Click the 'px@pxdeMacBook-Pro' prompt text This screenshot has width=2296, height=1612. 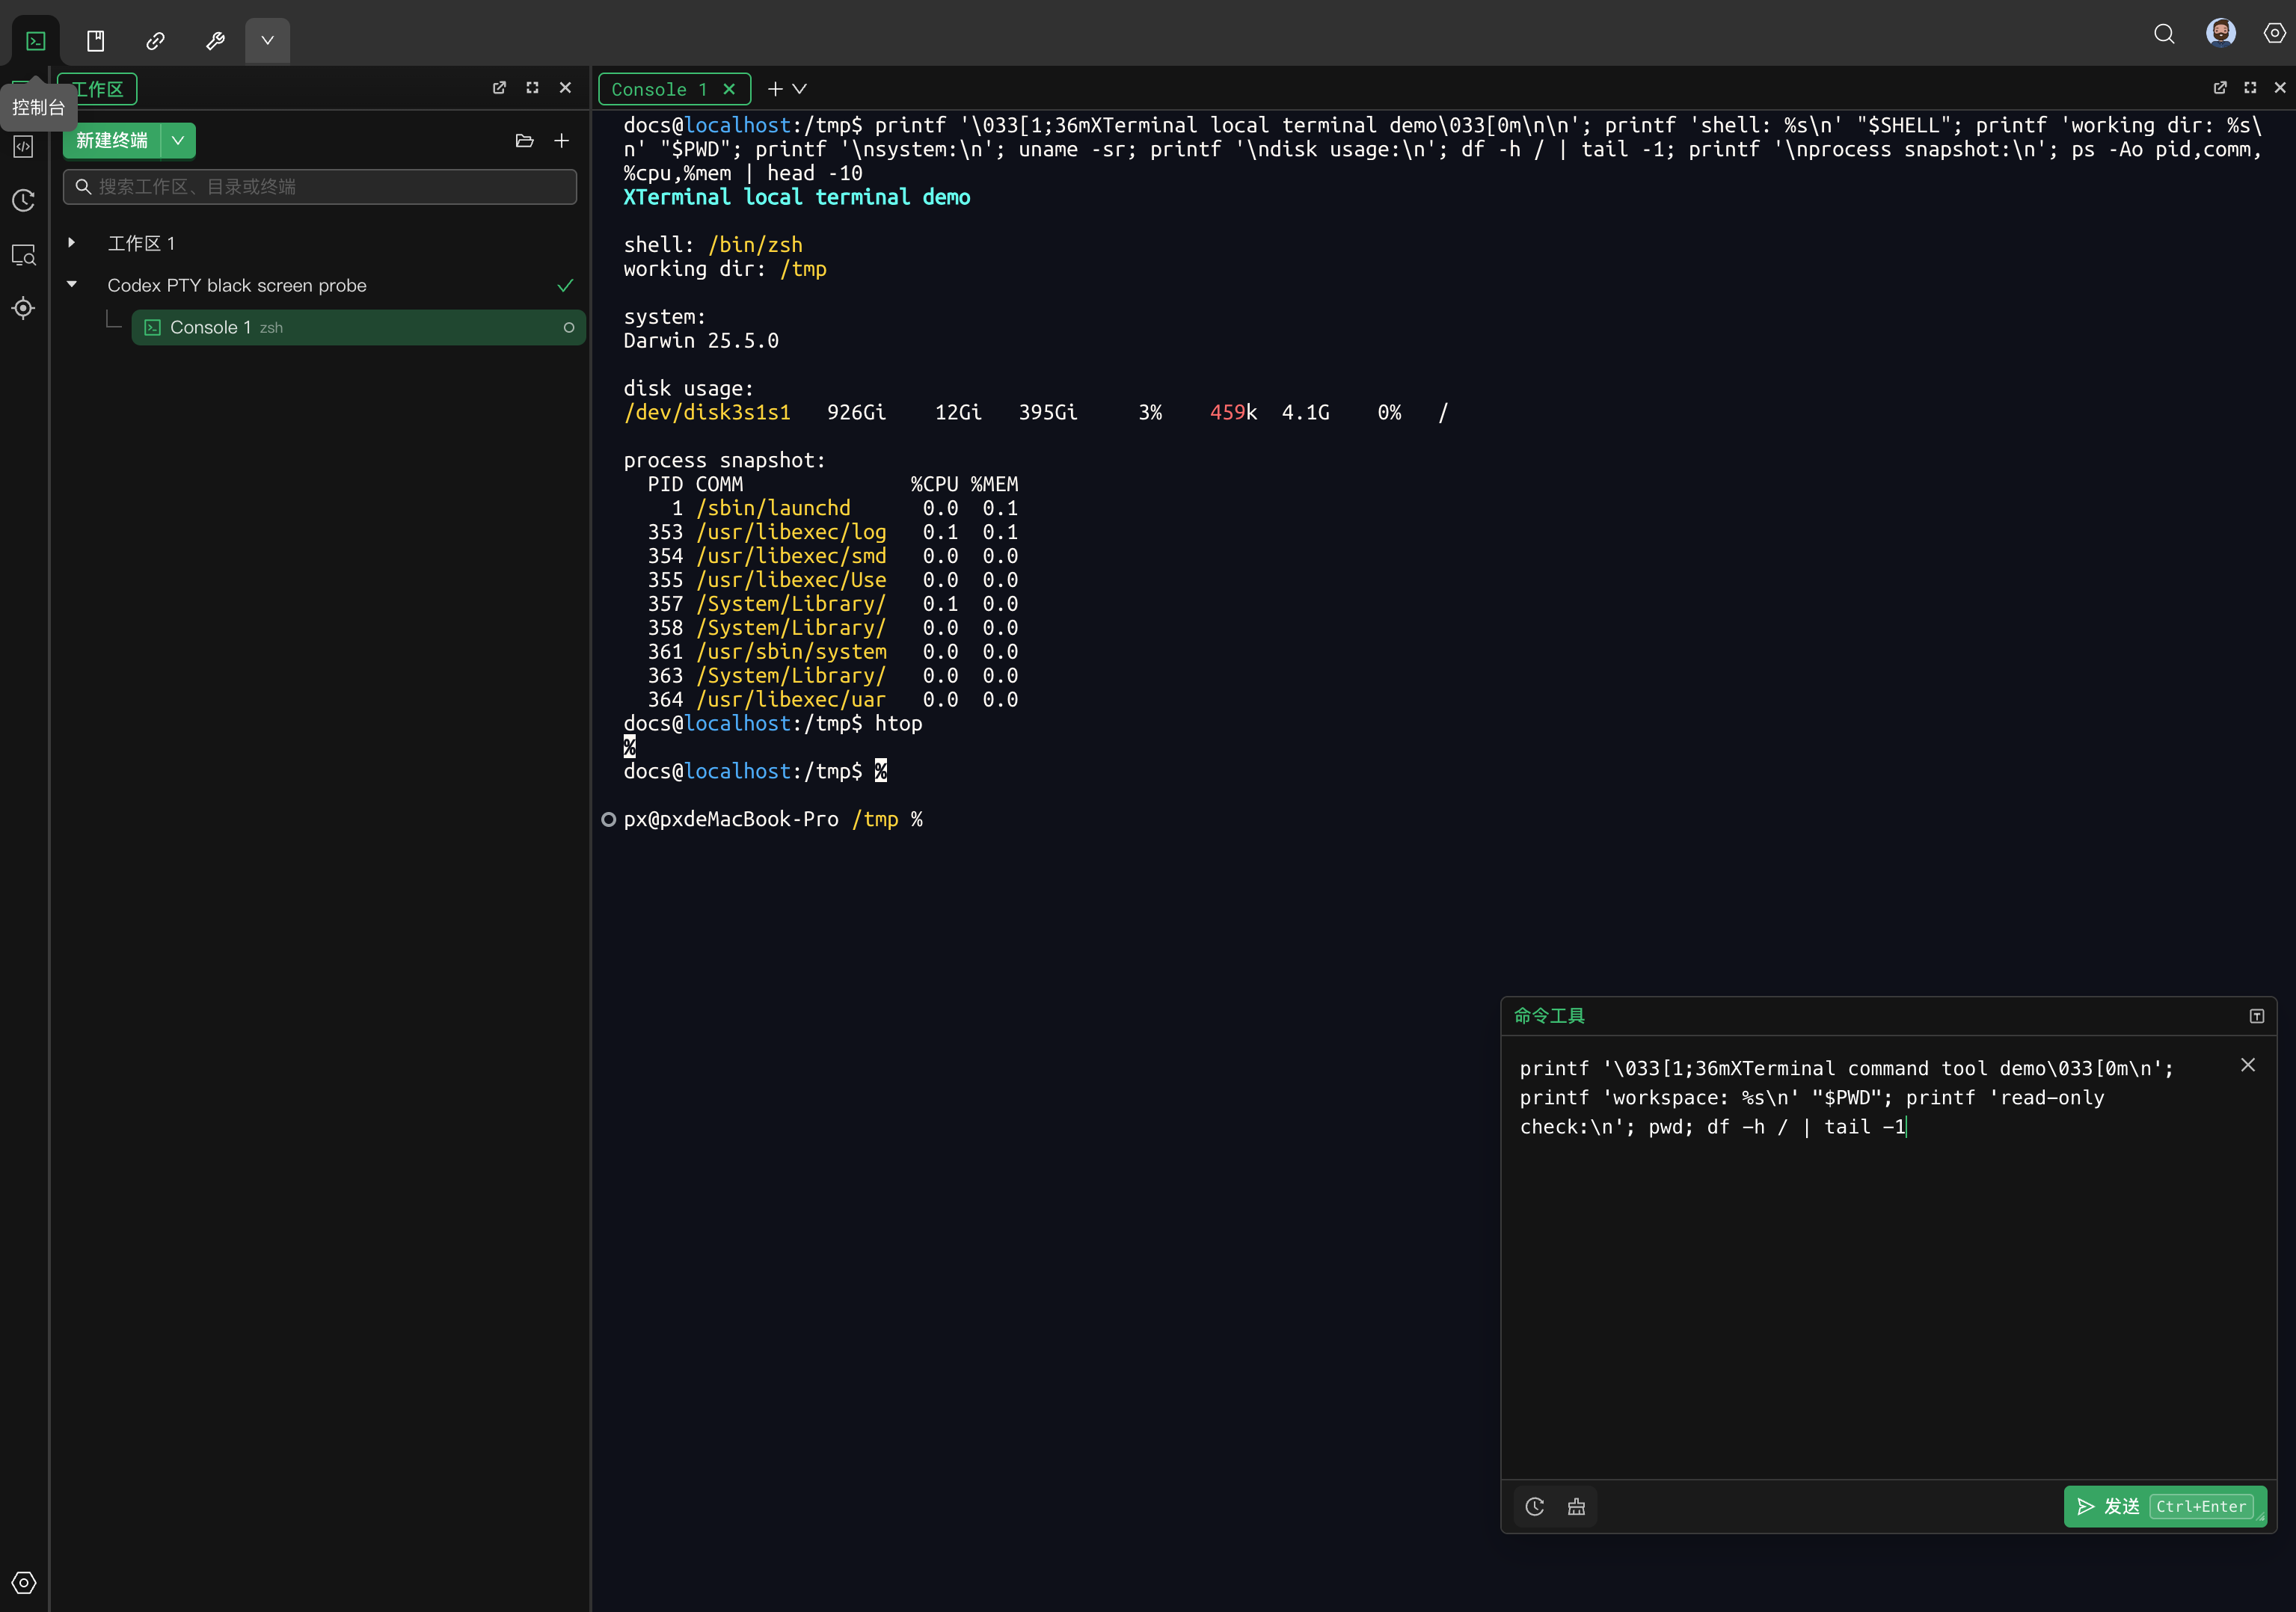pos(731,820)
